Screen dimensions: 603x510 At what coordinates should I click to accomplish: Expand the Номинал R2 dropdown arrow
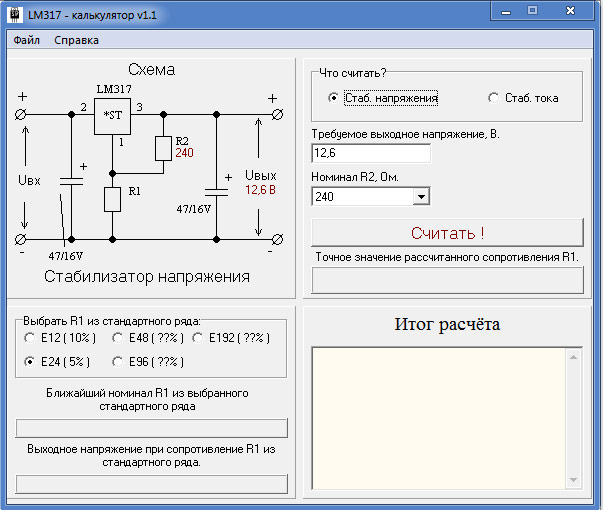coord(421,197)
